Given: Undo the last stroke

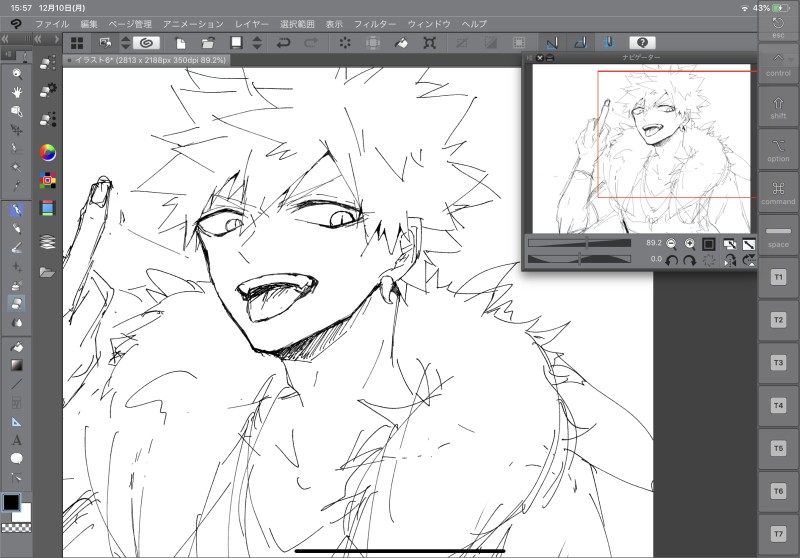Looking at the screenshot, I should click(283, 43).
